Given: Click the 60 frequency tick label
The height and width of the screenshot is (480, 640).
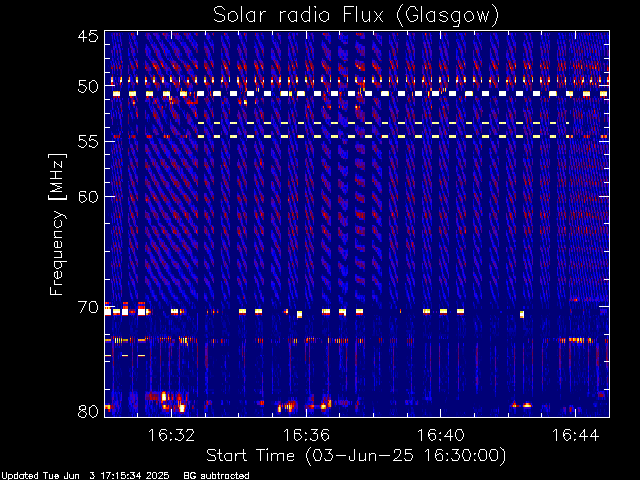Looking at the screenshot, I should pyautogui.click(x=88, y=197).
